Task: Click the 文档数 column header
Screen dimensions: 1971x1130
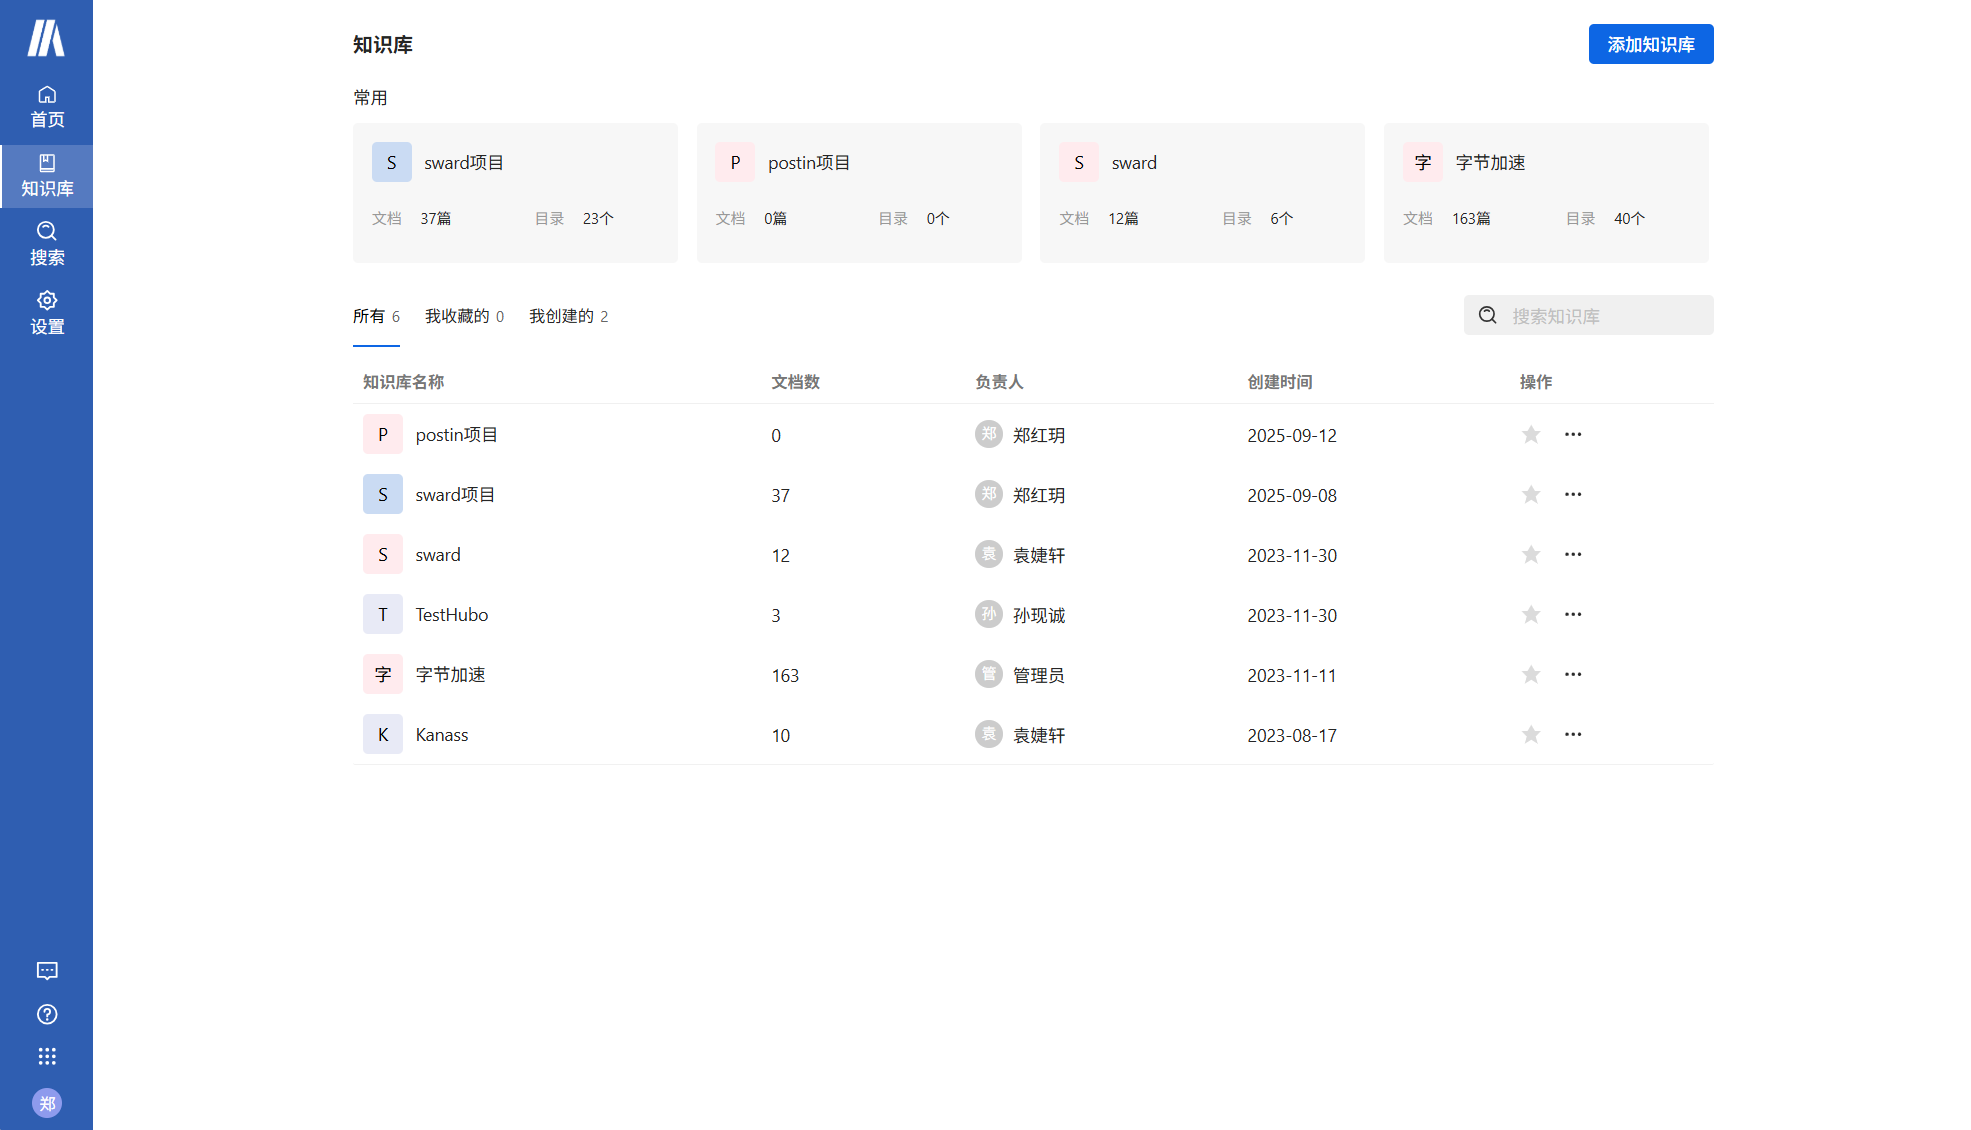Action: [x=796, y=382]
